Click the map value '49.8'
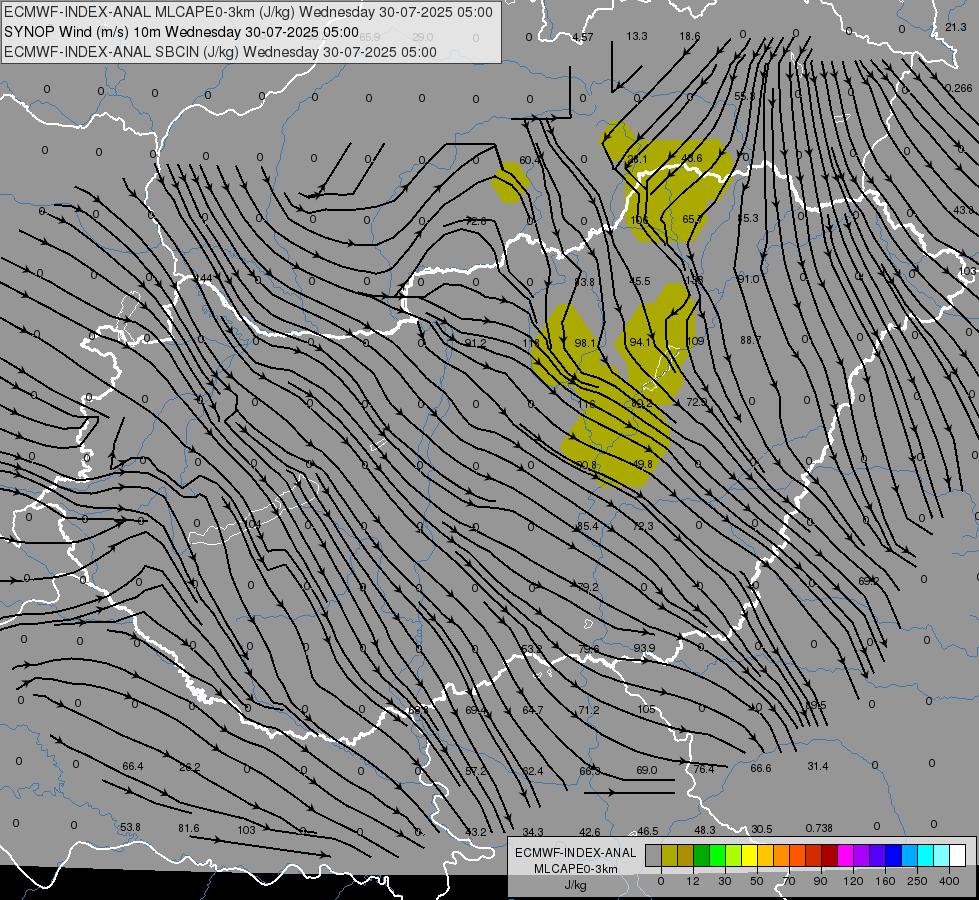The width and height of the screenshot is (979, 900). pyautogui.click(x=642, y=463)
